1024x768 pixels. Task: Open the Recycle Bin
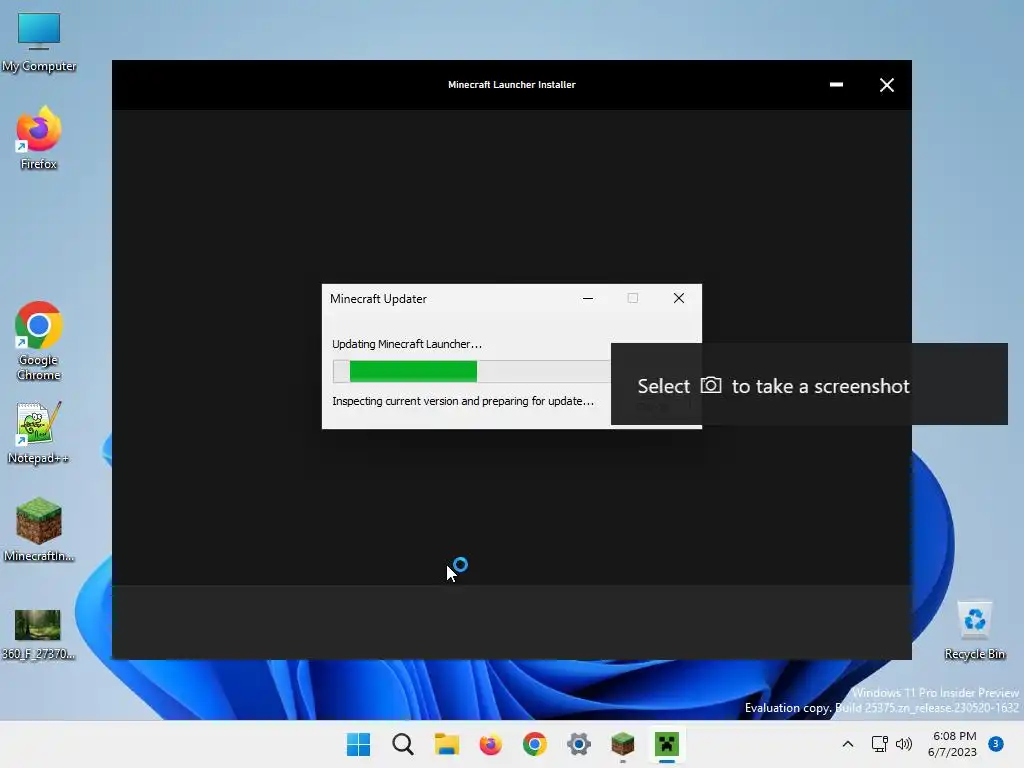click(974, 631)
